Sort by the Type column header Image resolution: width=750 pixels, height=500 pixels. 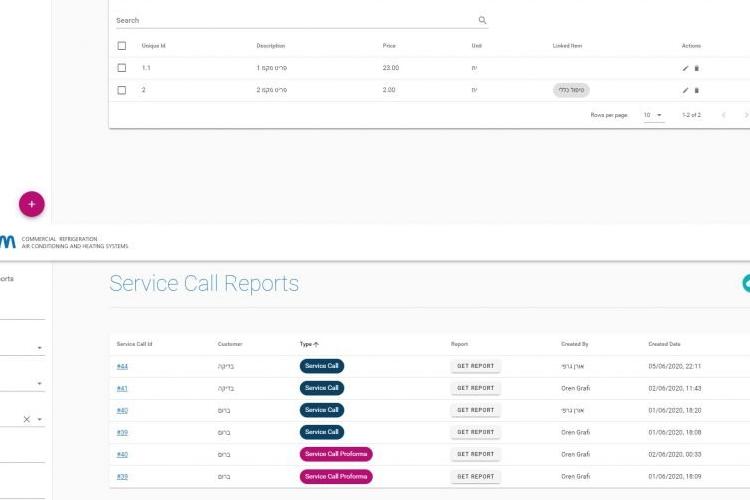[306, 344]
